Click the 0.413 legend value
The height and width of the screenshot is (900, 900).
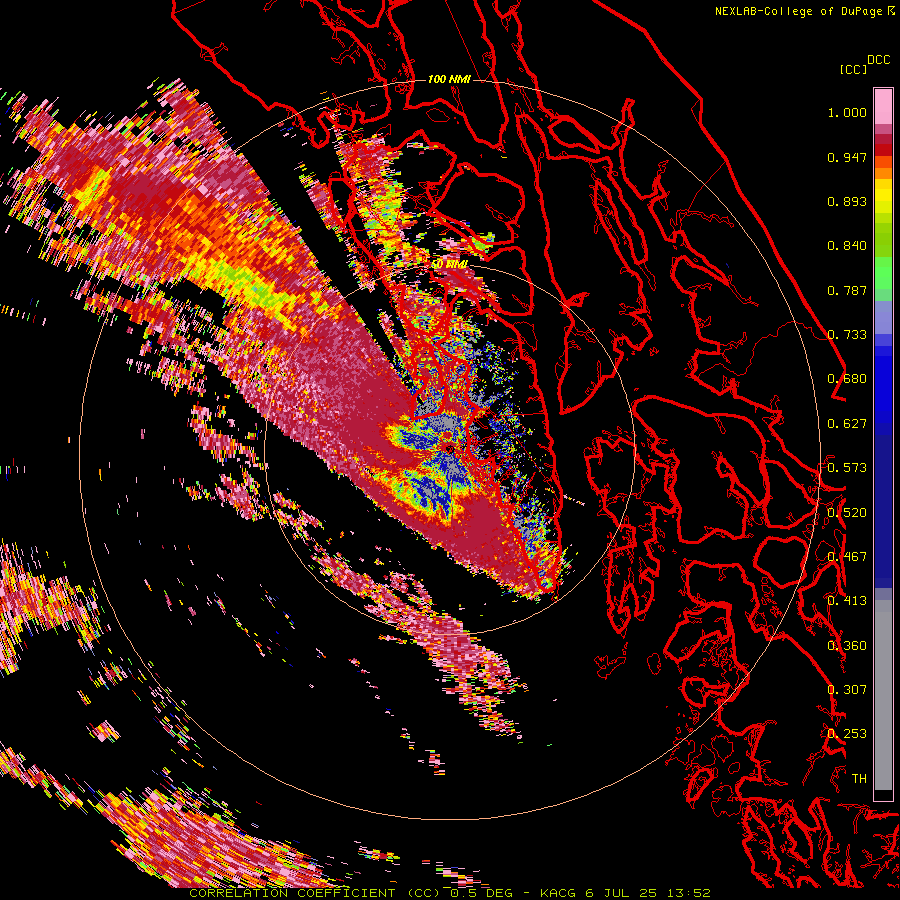[847, 601]
